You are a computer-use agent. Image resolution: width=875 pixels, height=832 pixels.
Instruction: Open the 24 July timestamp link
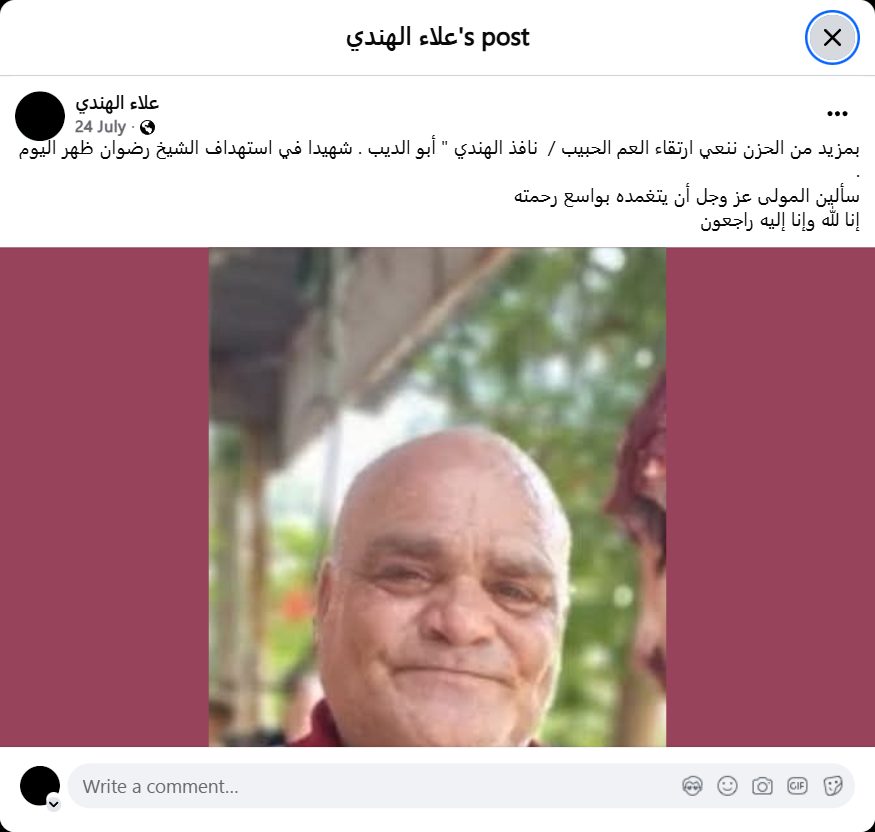100,127
